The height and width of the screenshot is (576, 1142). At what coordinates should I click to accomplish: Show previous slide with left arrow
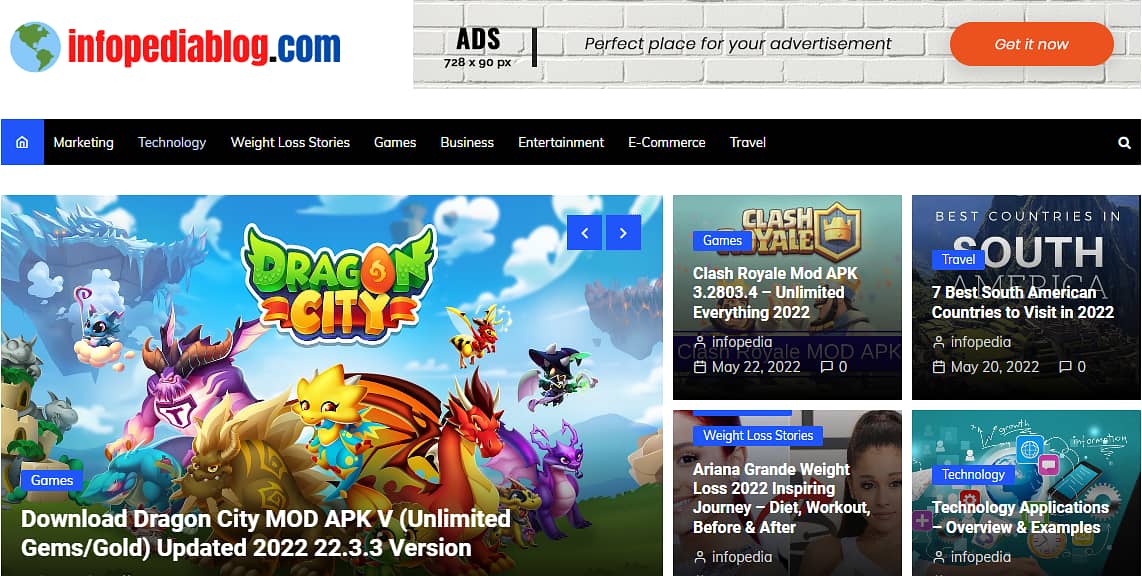584,232
